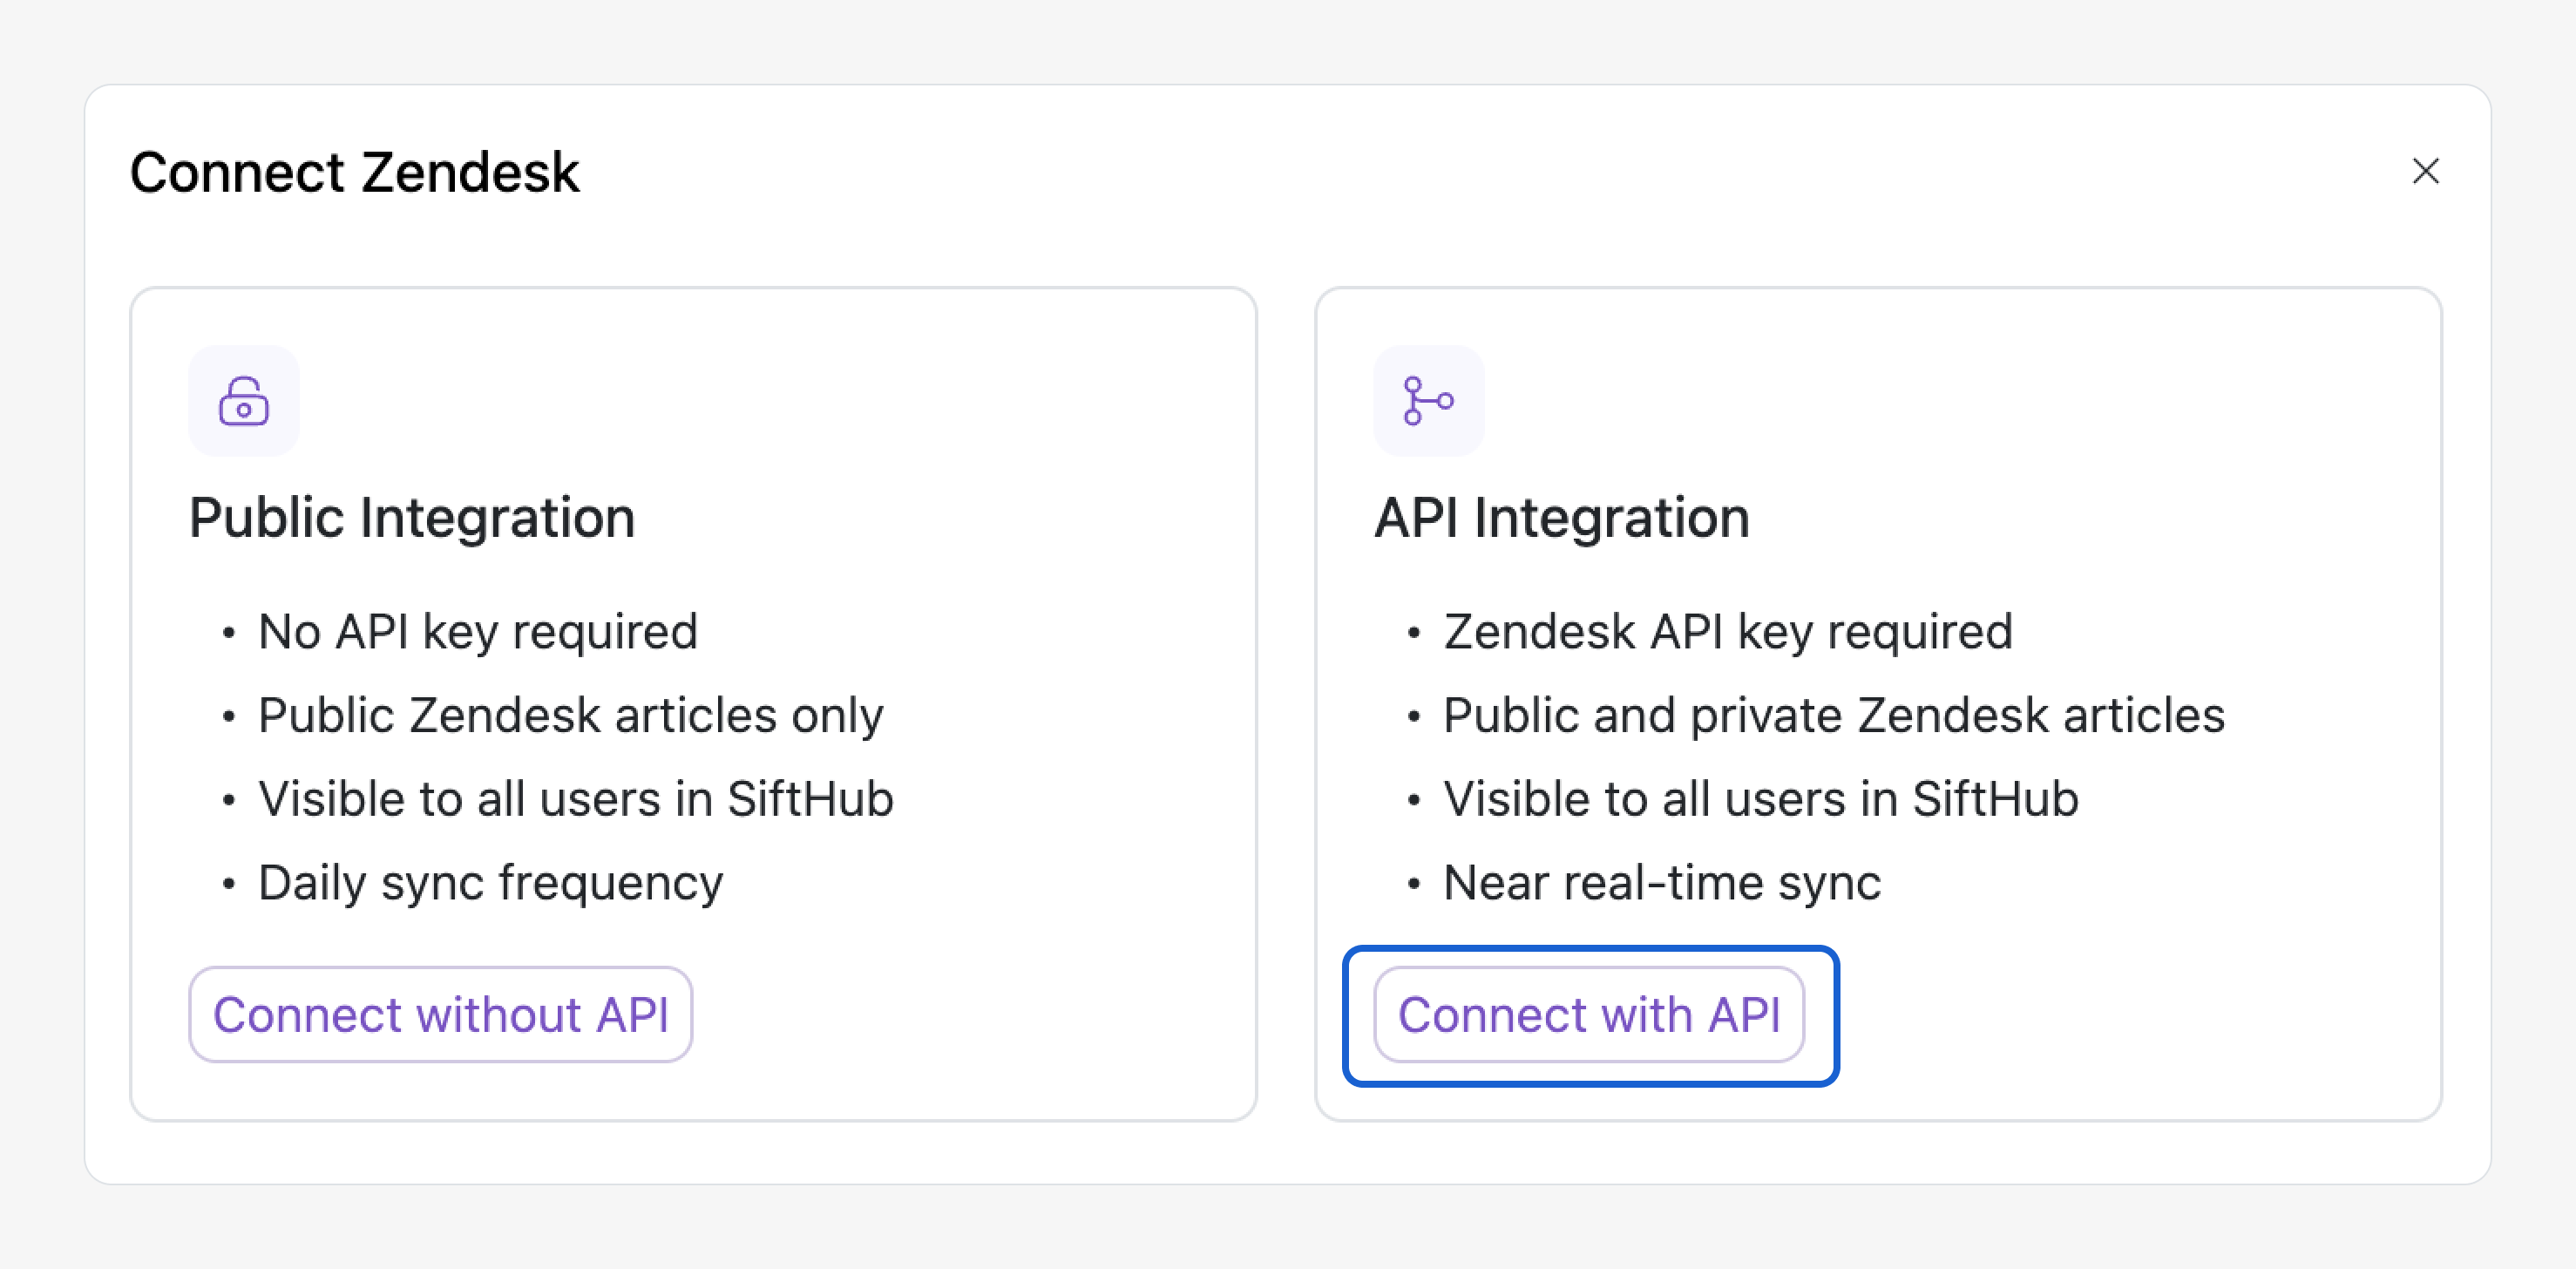Click the bullet dot before Daily sync frequency
This screenshot has height=1269, width=2576.
tap(229, 884)
